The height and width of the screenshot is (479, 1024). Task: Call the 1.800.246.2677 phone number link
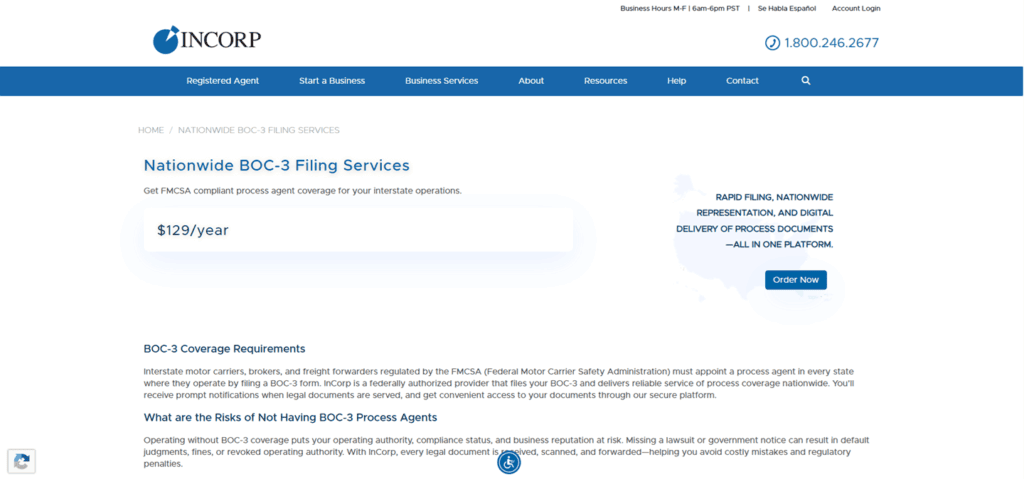click(x=831, y=43)
